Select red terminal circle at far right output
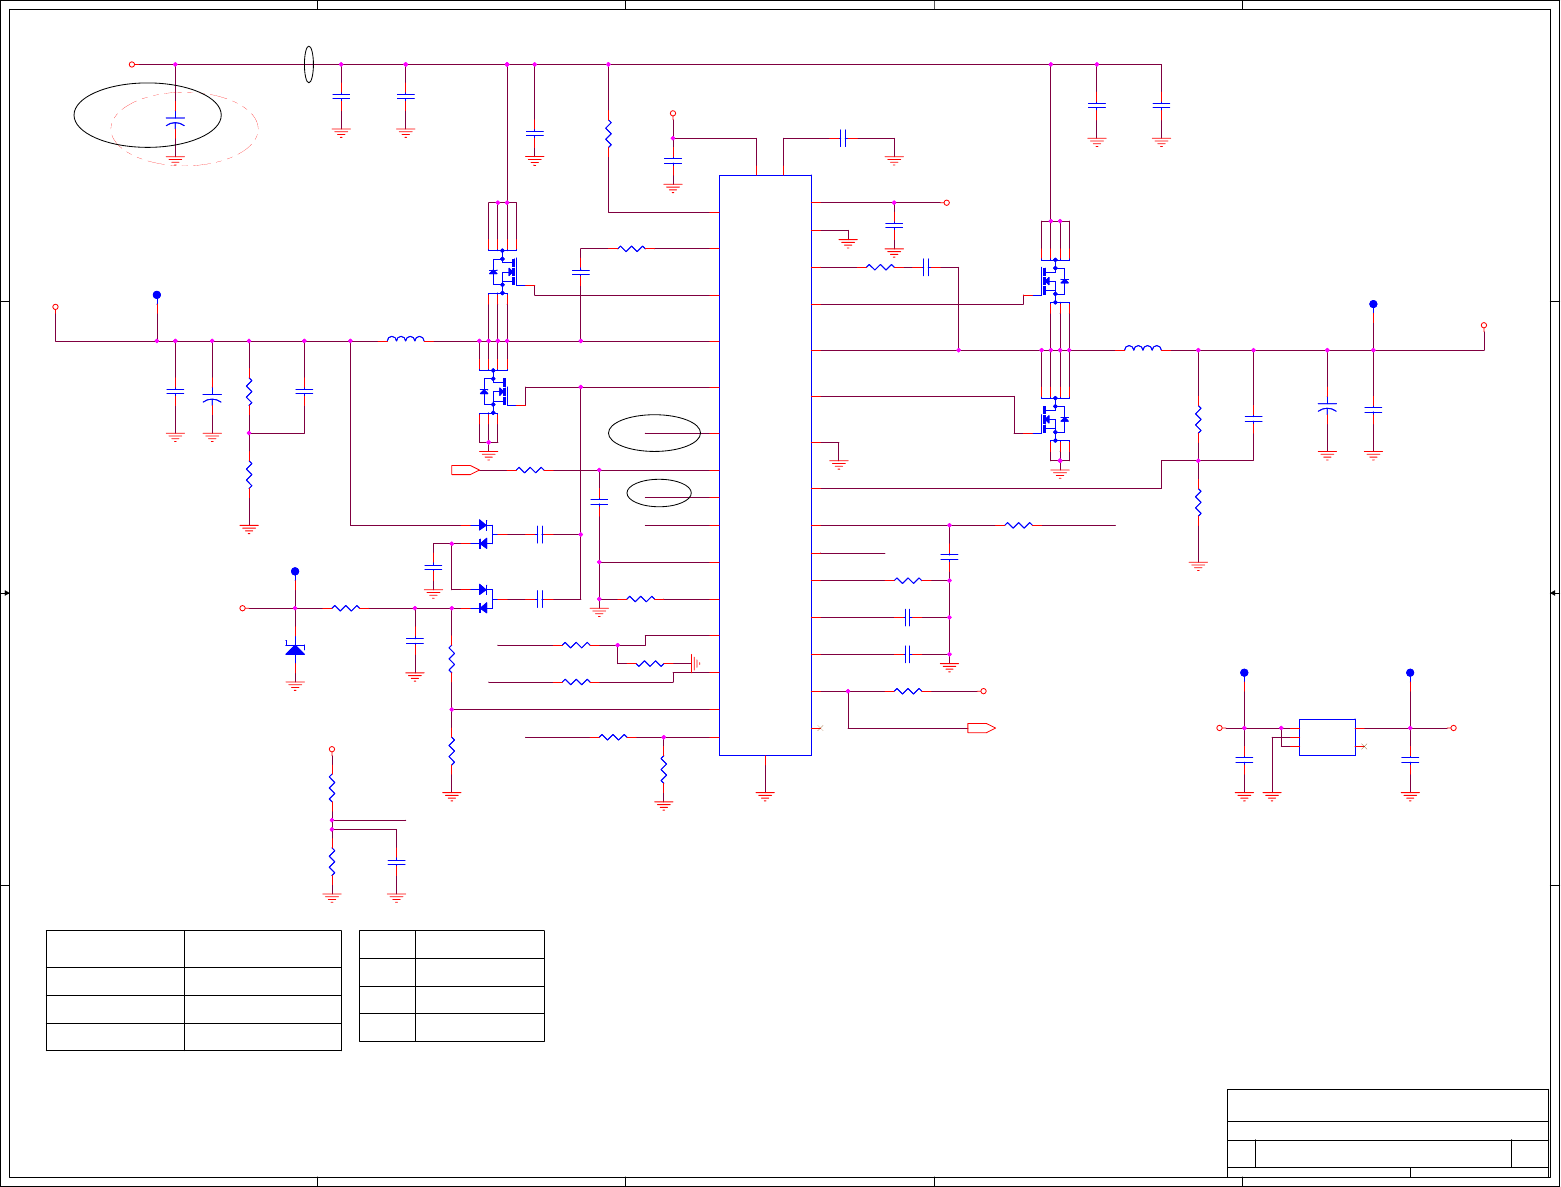This screenshot has height=1187, width=1561. (x=1484, y=325)
